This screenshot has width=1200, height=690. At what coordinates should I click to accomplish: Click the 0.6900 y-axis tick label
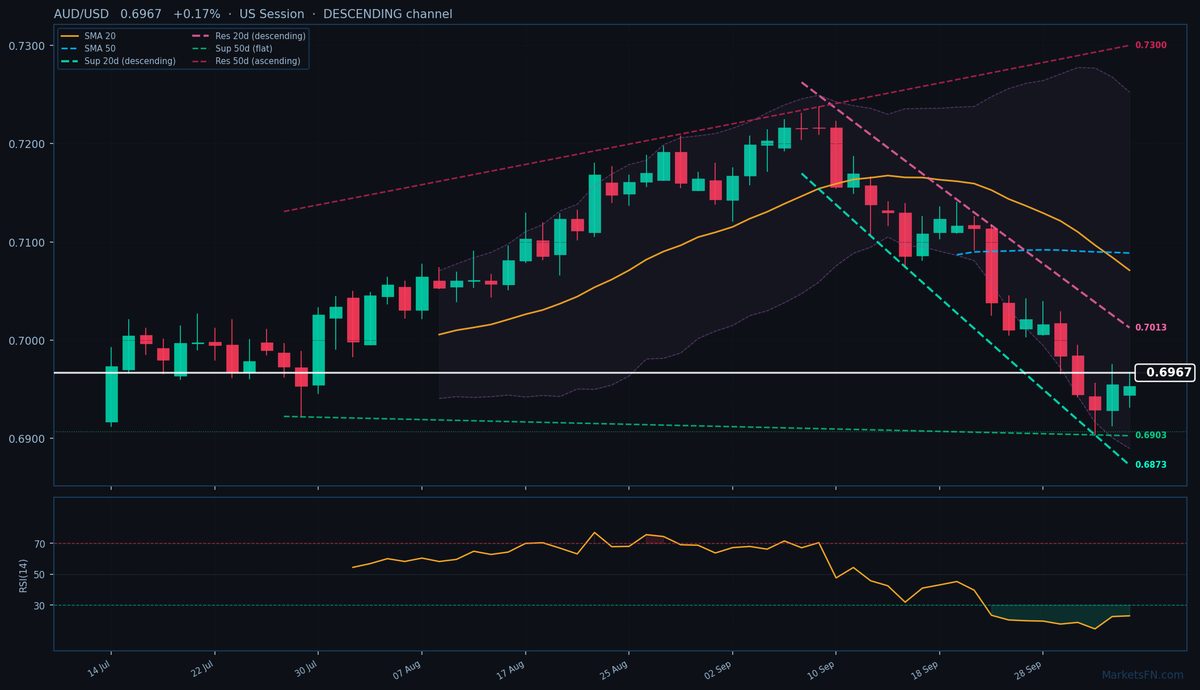pos(26,439)
